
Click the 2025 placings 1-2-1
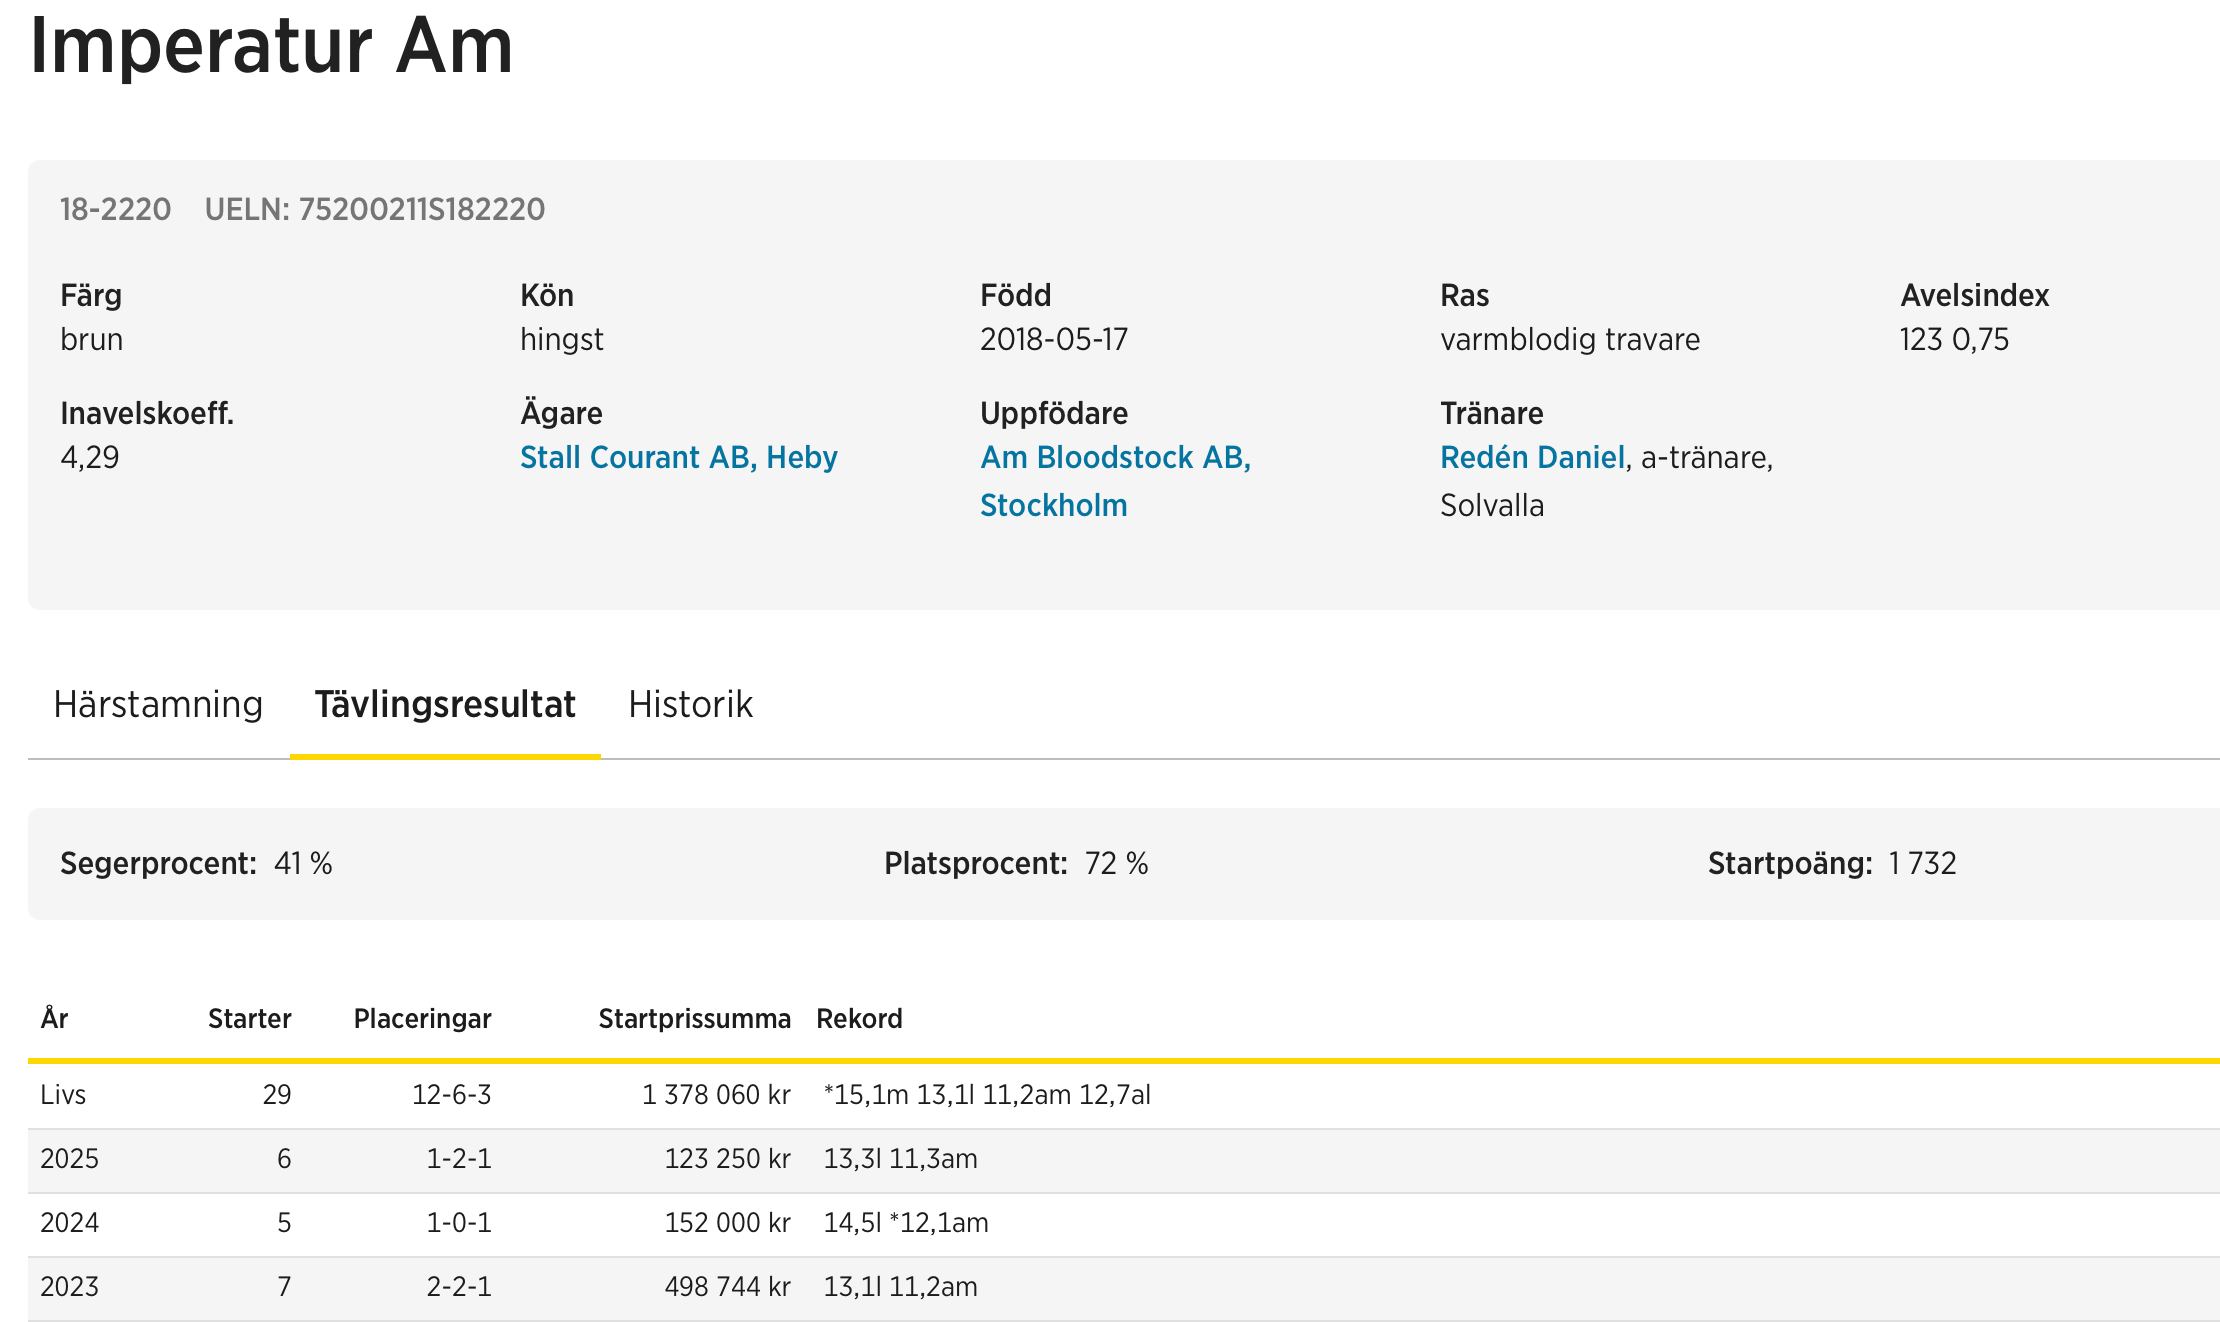pos(459,1159)
